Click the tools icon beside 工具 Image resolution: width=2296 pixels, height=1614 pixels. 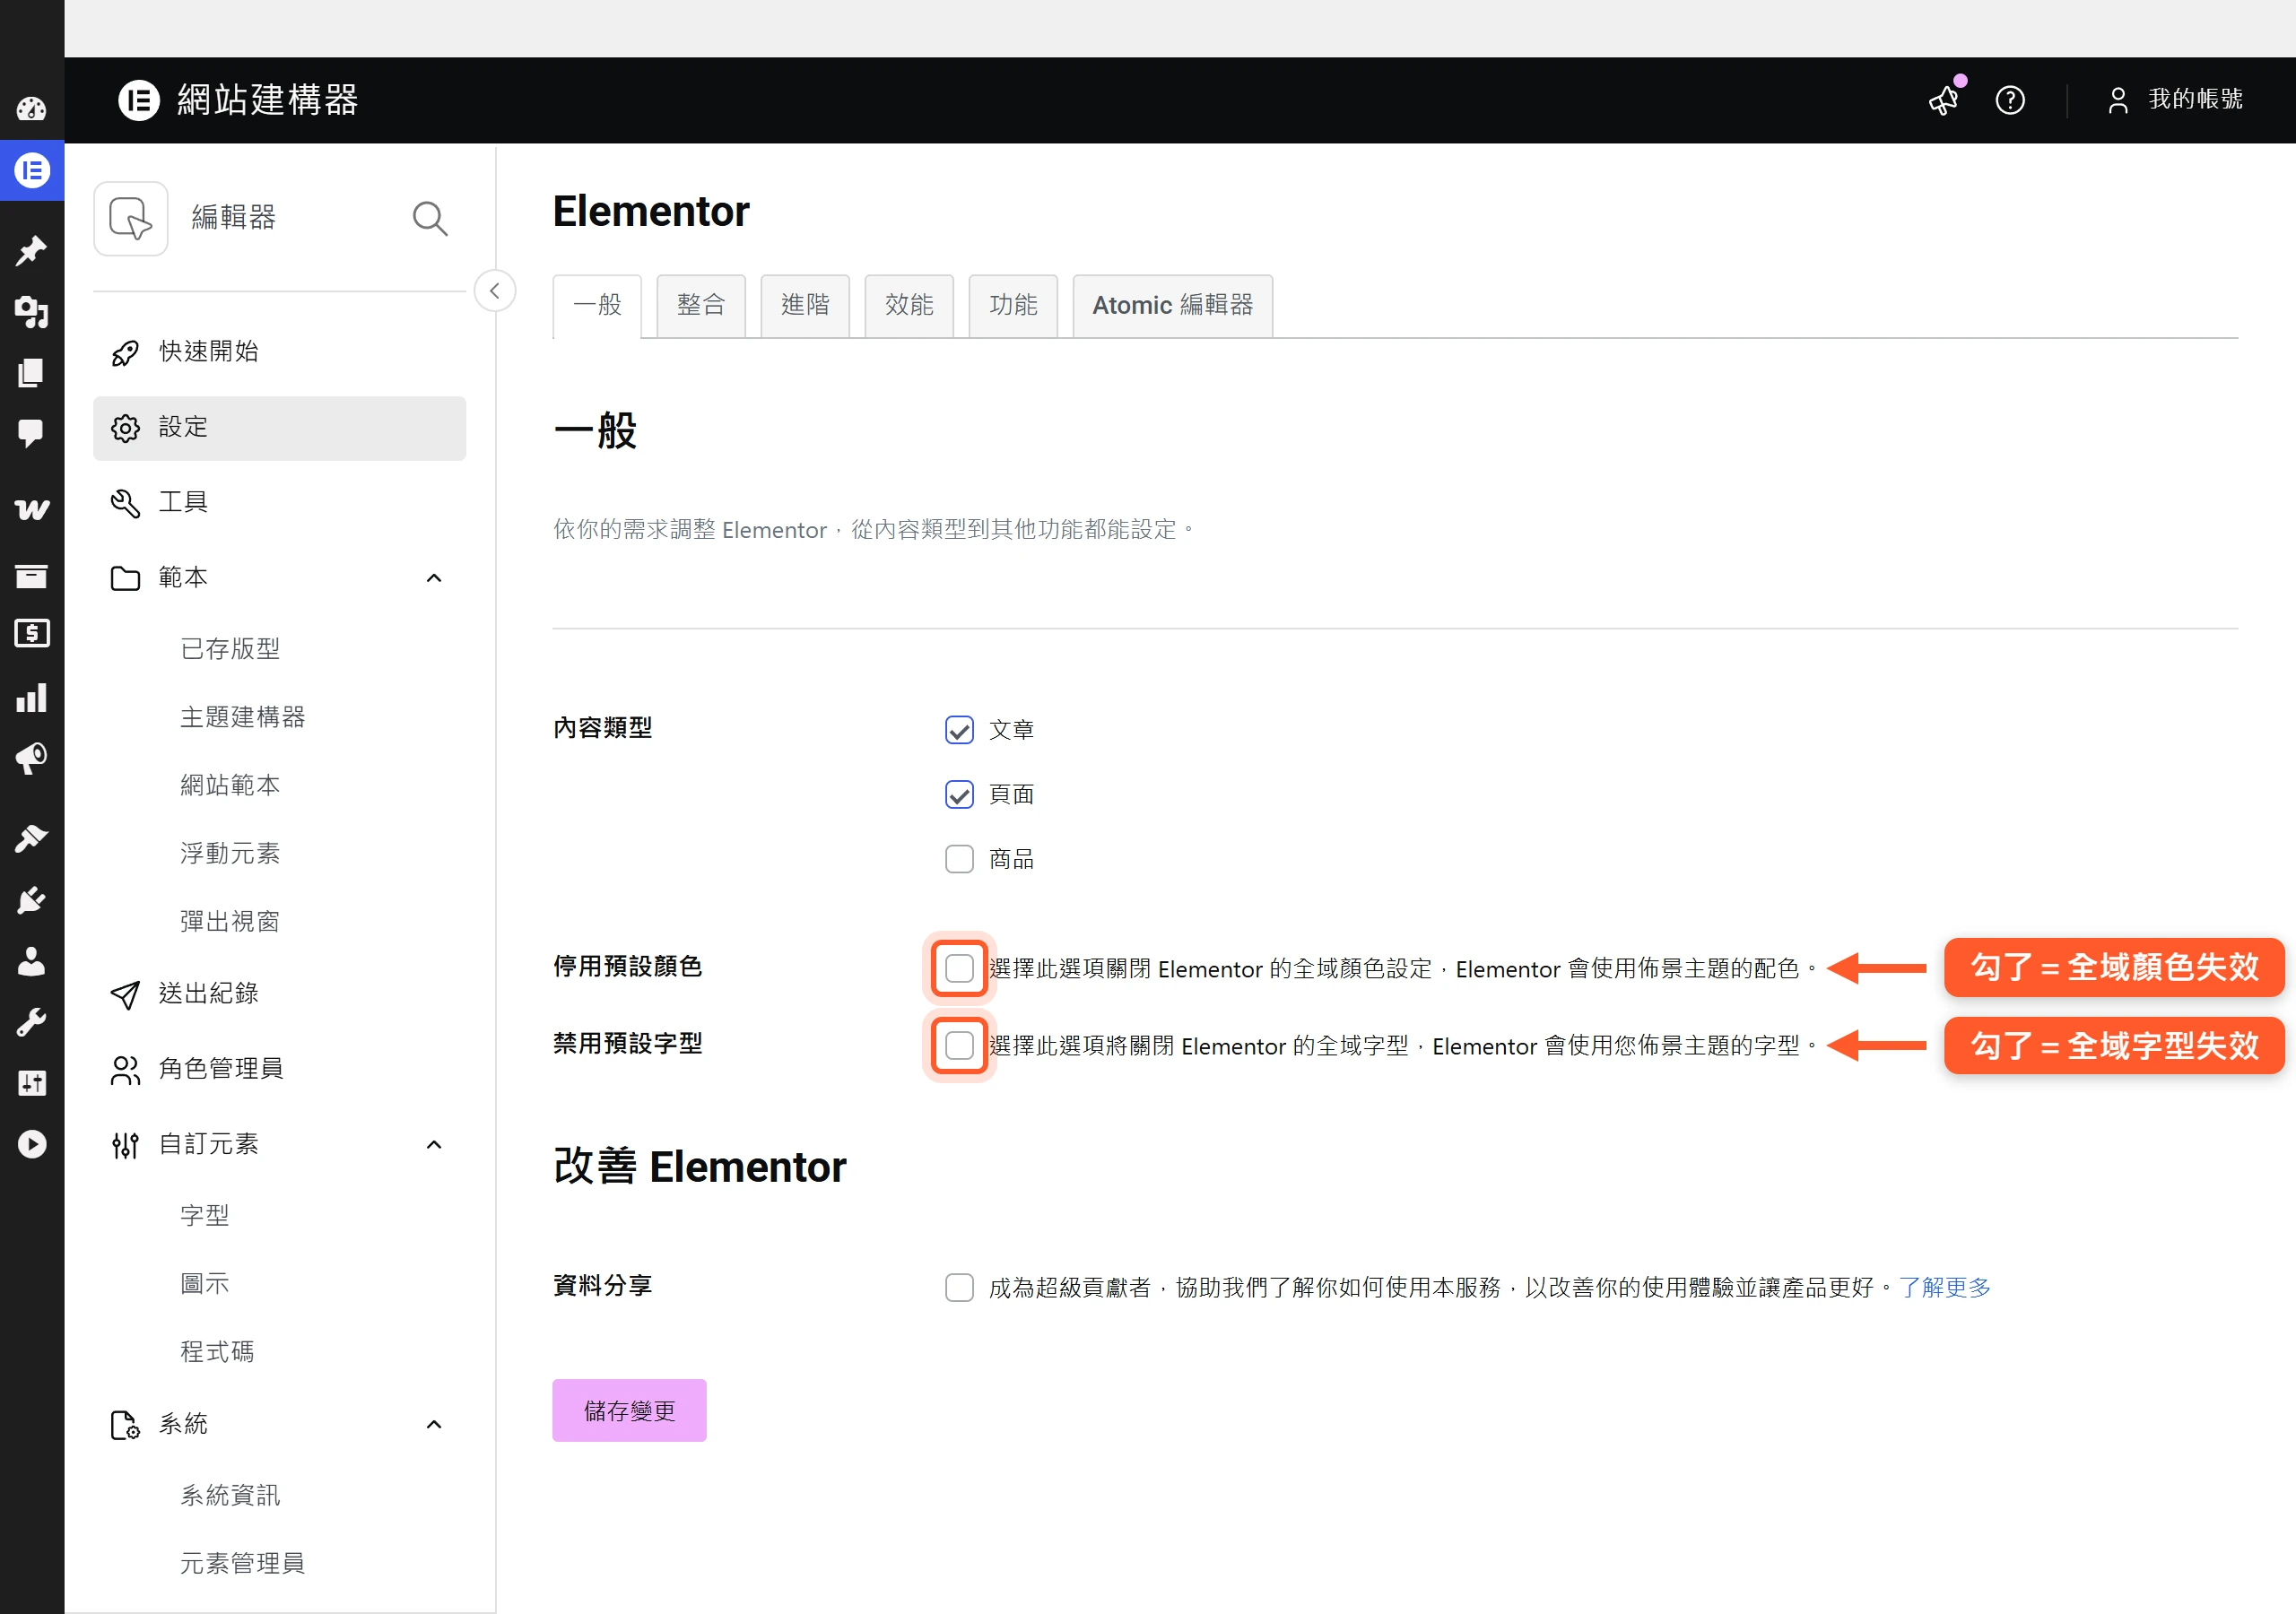[x=125, y=503]
